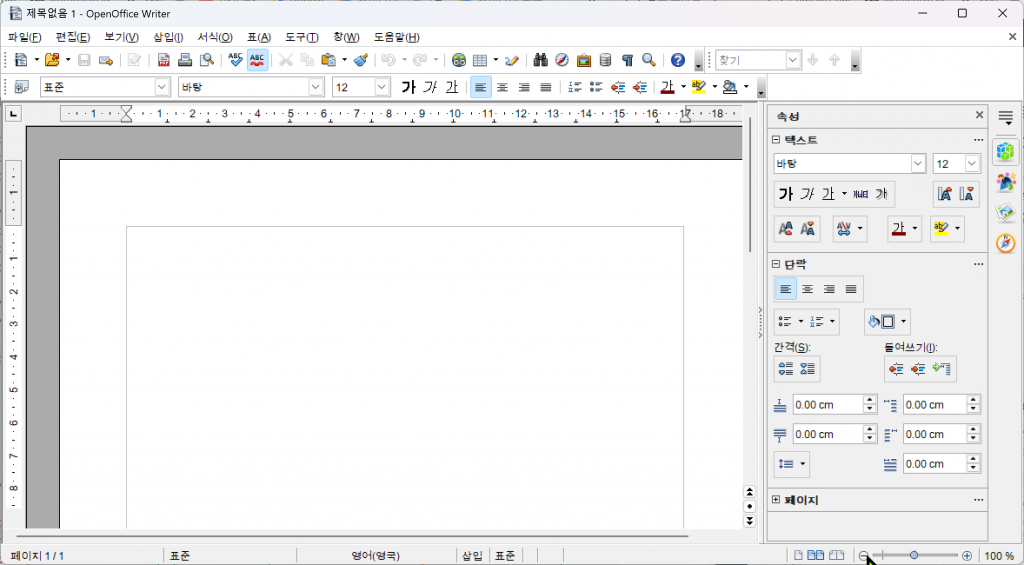Increase above paragraph spacing value

click(x=869, y=400)
